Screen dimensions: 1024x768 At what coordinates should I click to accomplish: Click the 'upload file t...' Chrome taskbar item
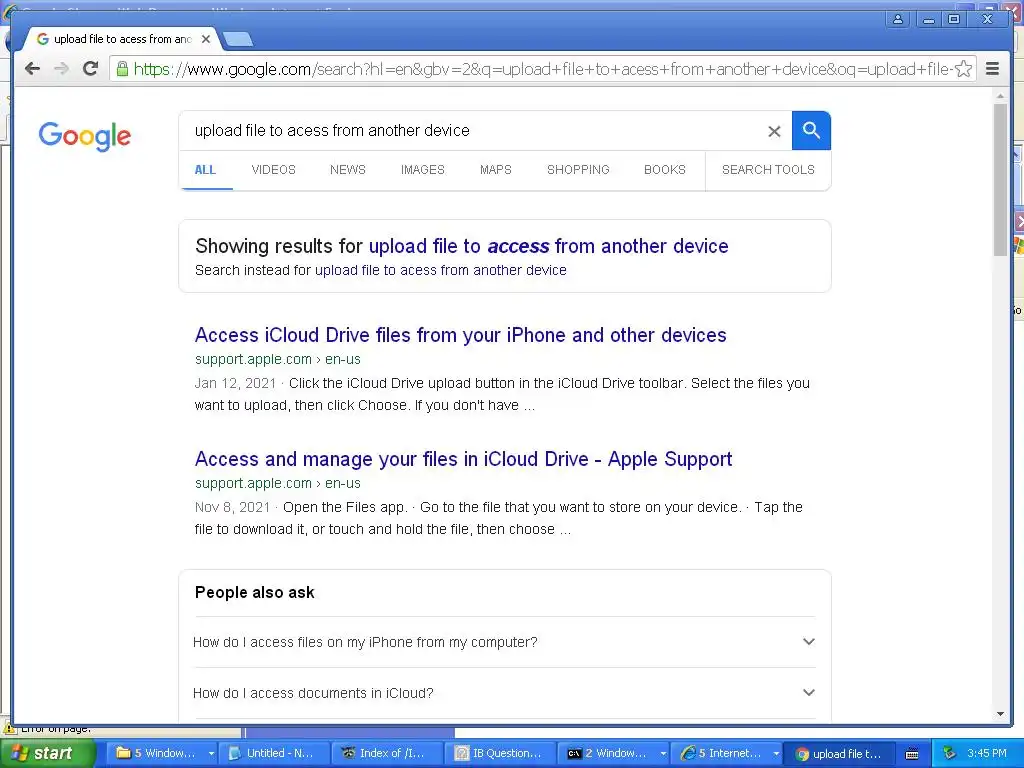[840, 754]
